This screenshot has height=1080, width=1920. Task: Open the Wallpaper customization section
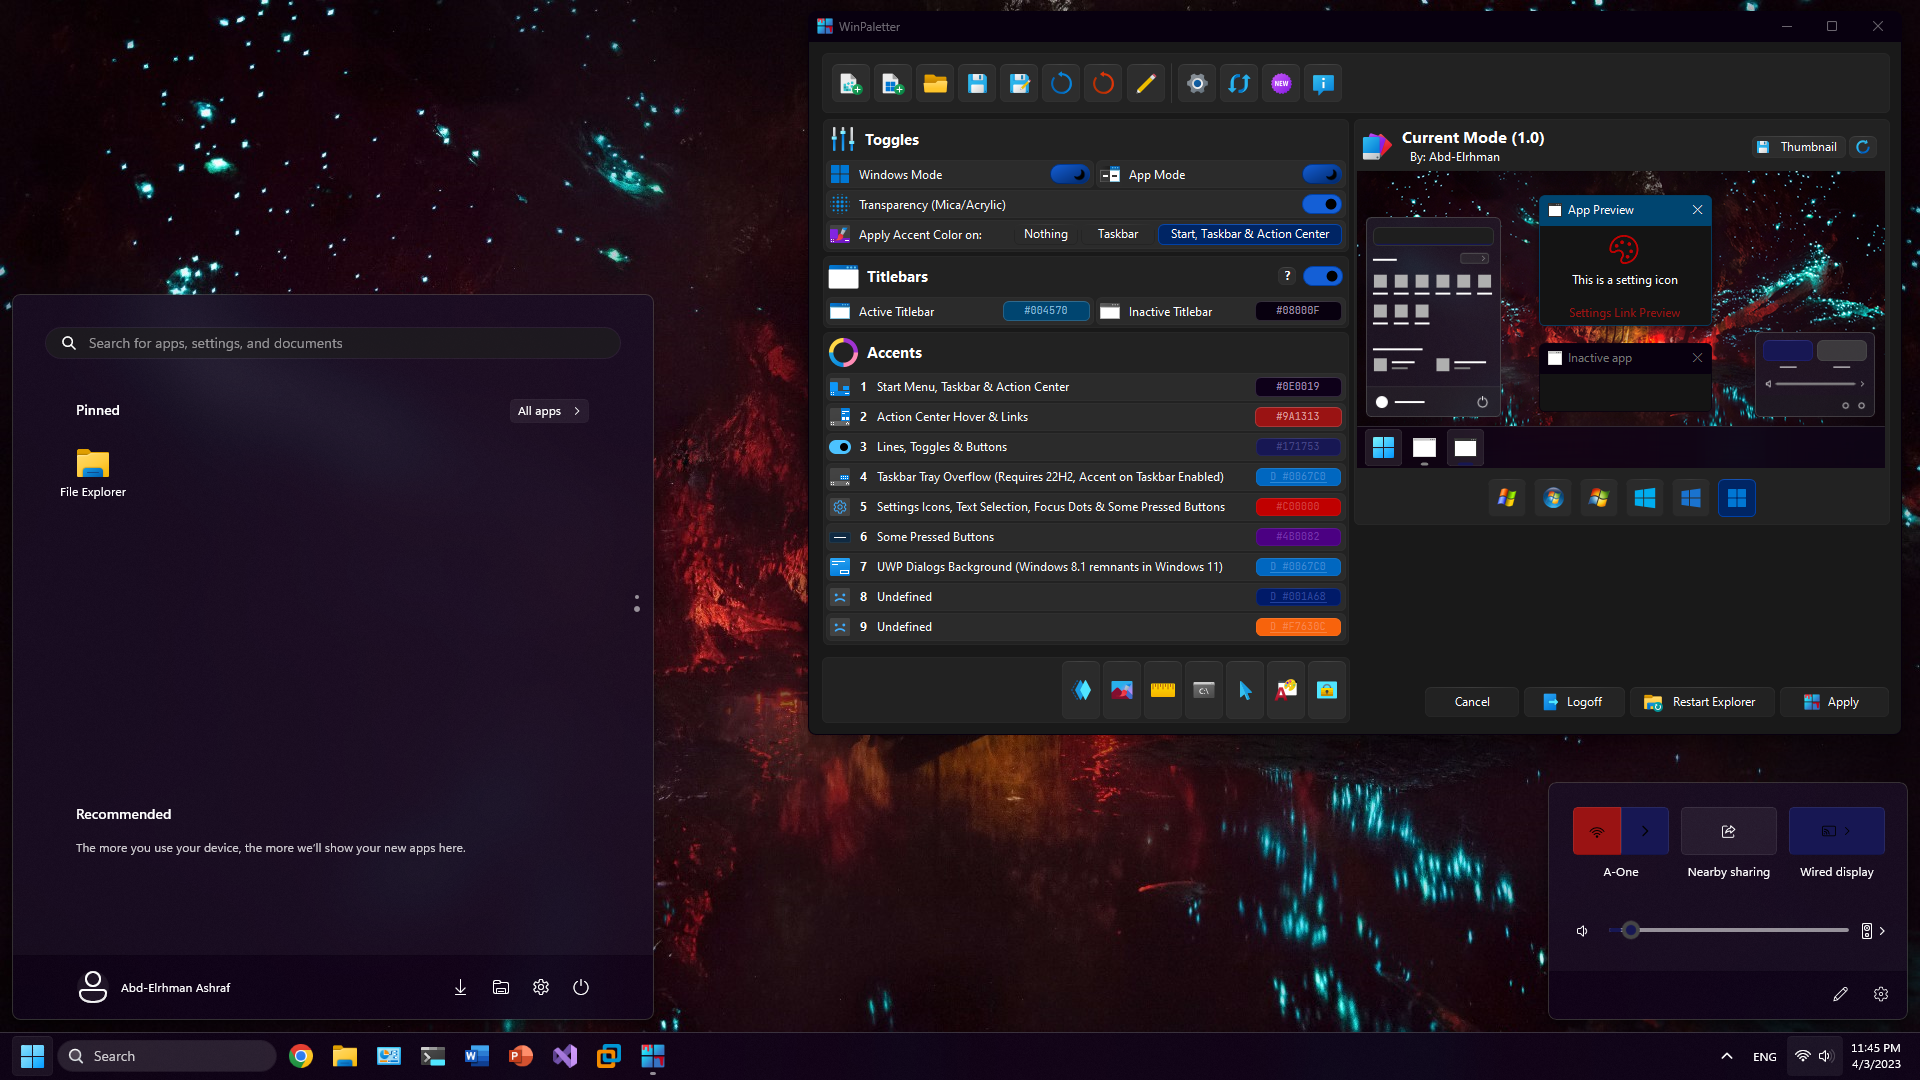1121,689
